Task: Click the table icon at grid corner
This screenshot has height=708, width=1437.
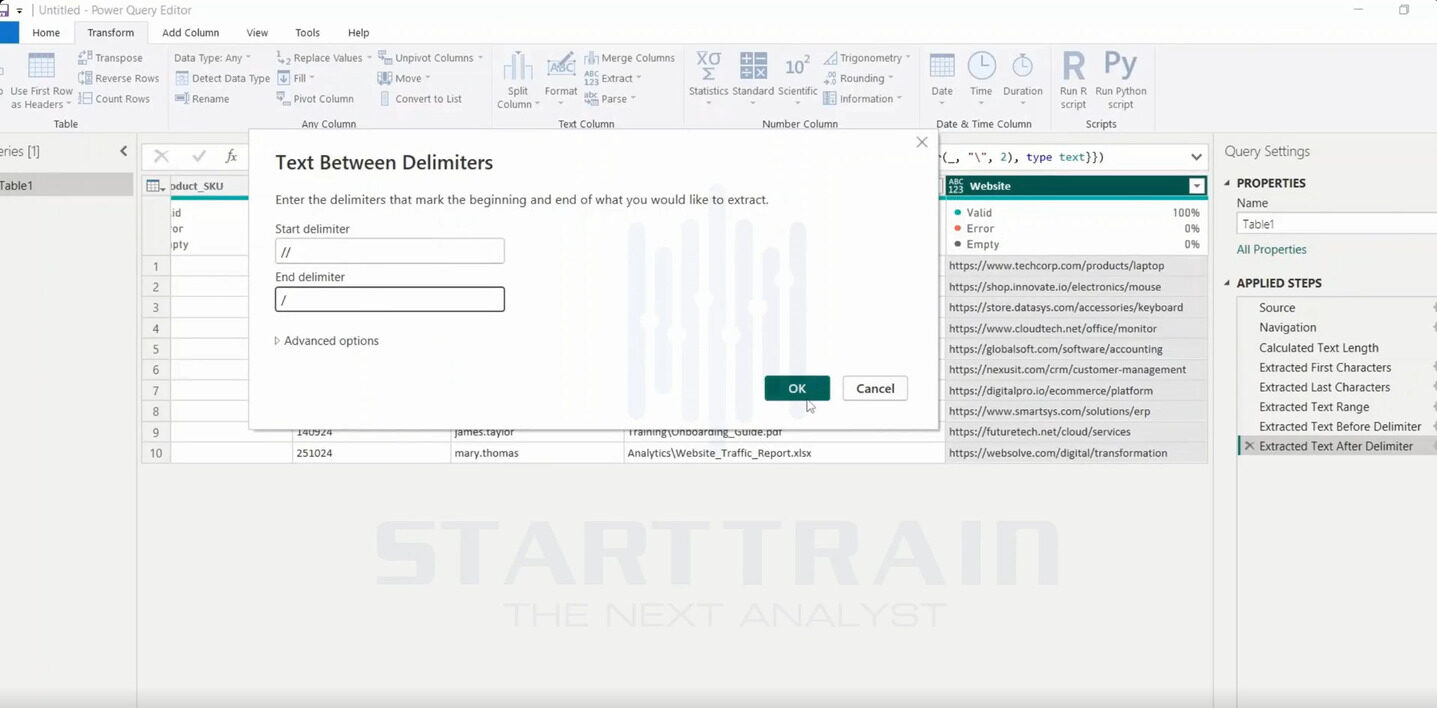Action: pos(155,186)
